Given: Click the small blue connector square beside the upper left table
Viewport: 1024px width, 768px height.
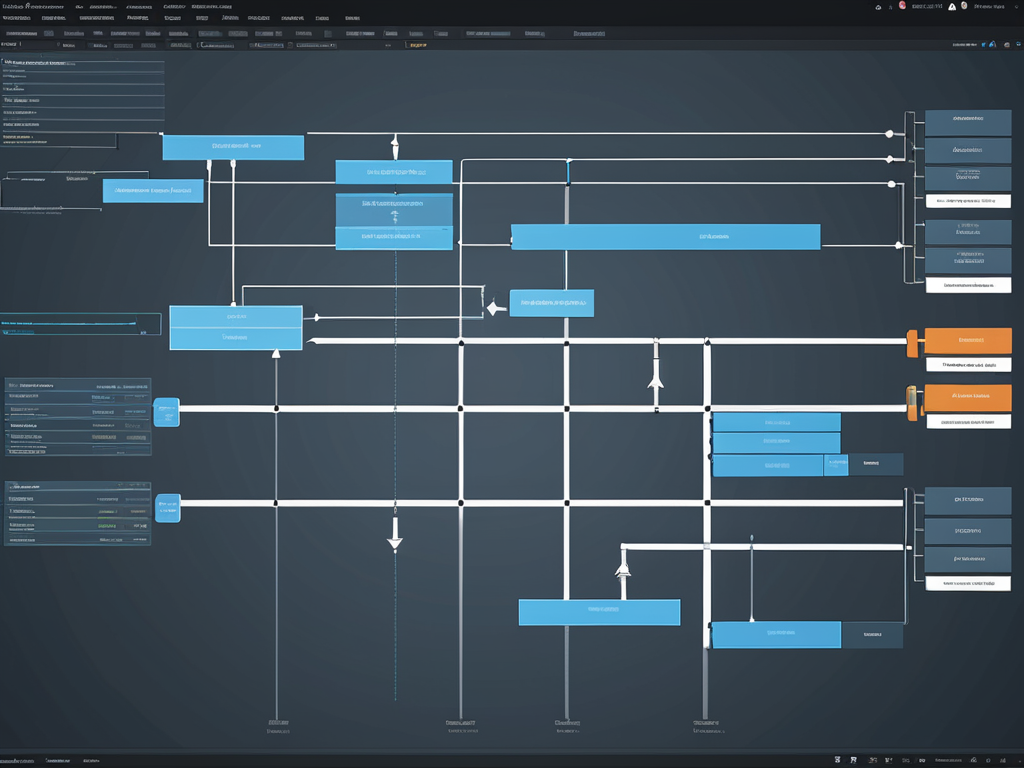Looking at the screenshot, I should pyautogui.click(x=166, y=412).
